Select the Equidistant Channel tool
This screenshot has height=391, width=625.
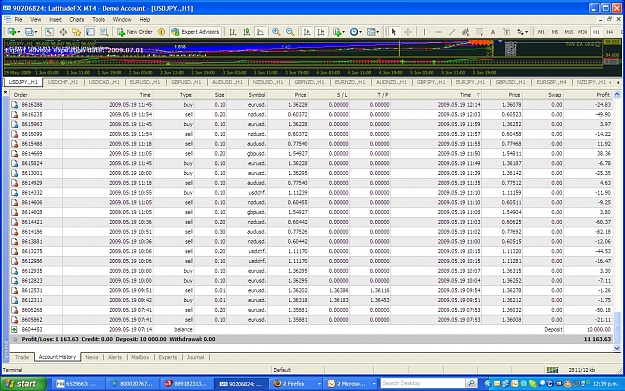point(465,32)
